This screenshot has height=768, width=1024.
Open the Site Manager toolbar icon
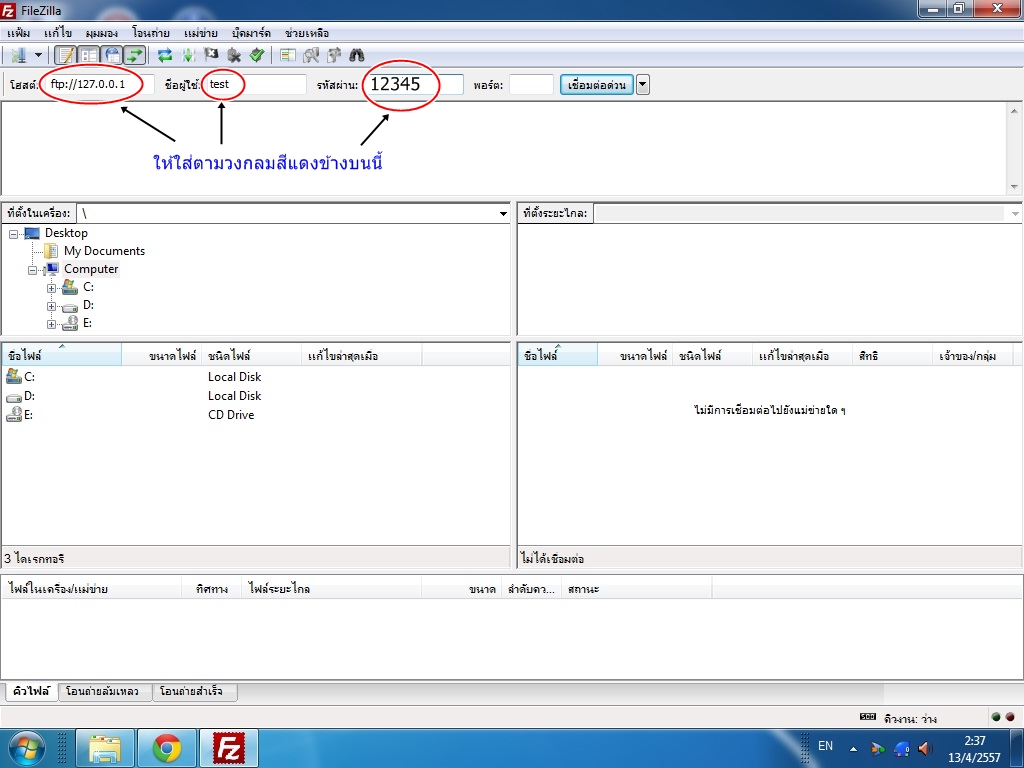point(18,56)
